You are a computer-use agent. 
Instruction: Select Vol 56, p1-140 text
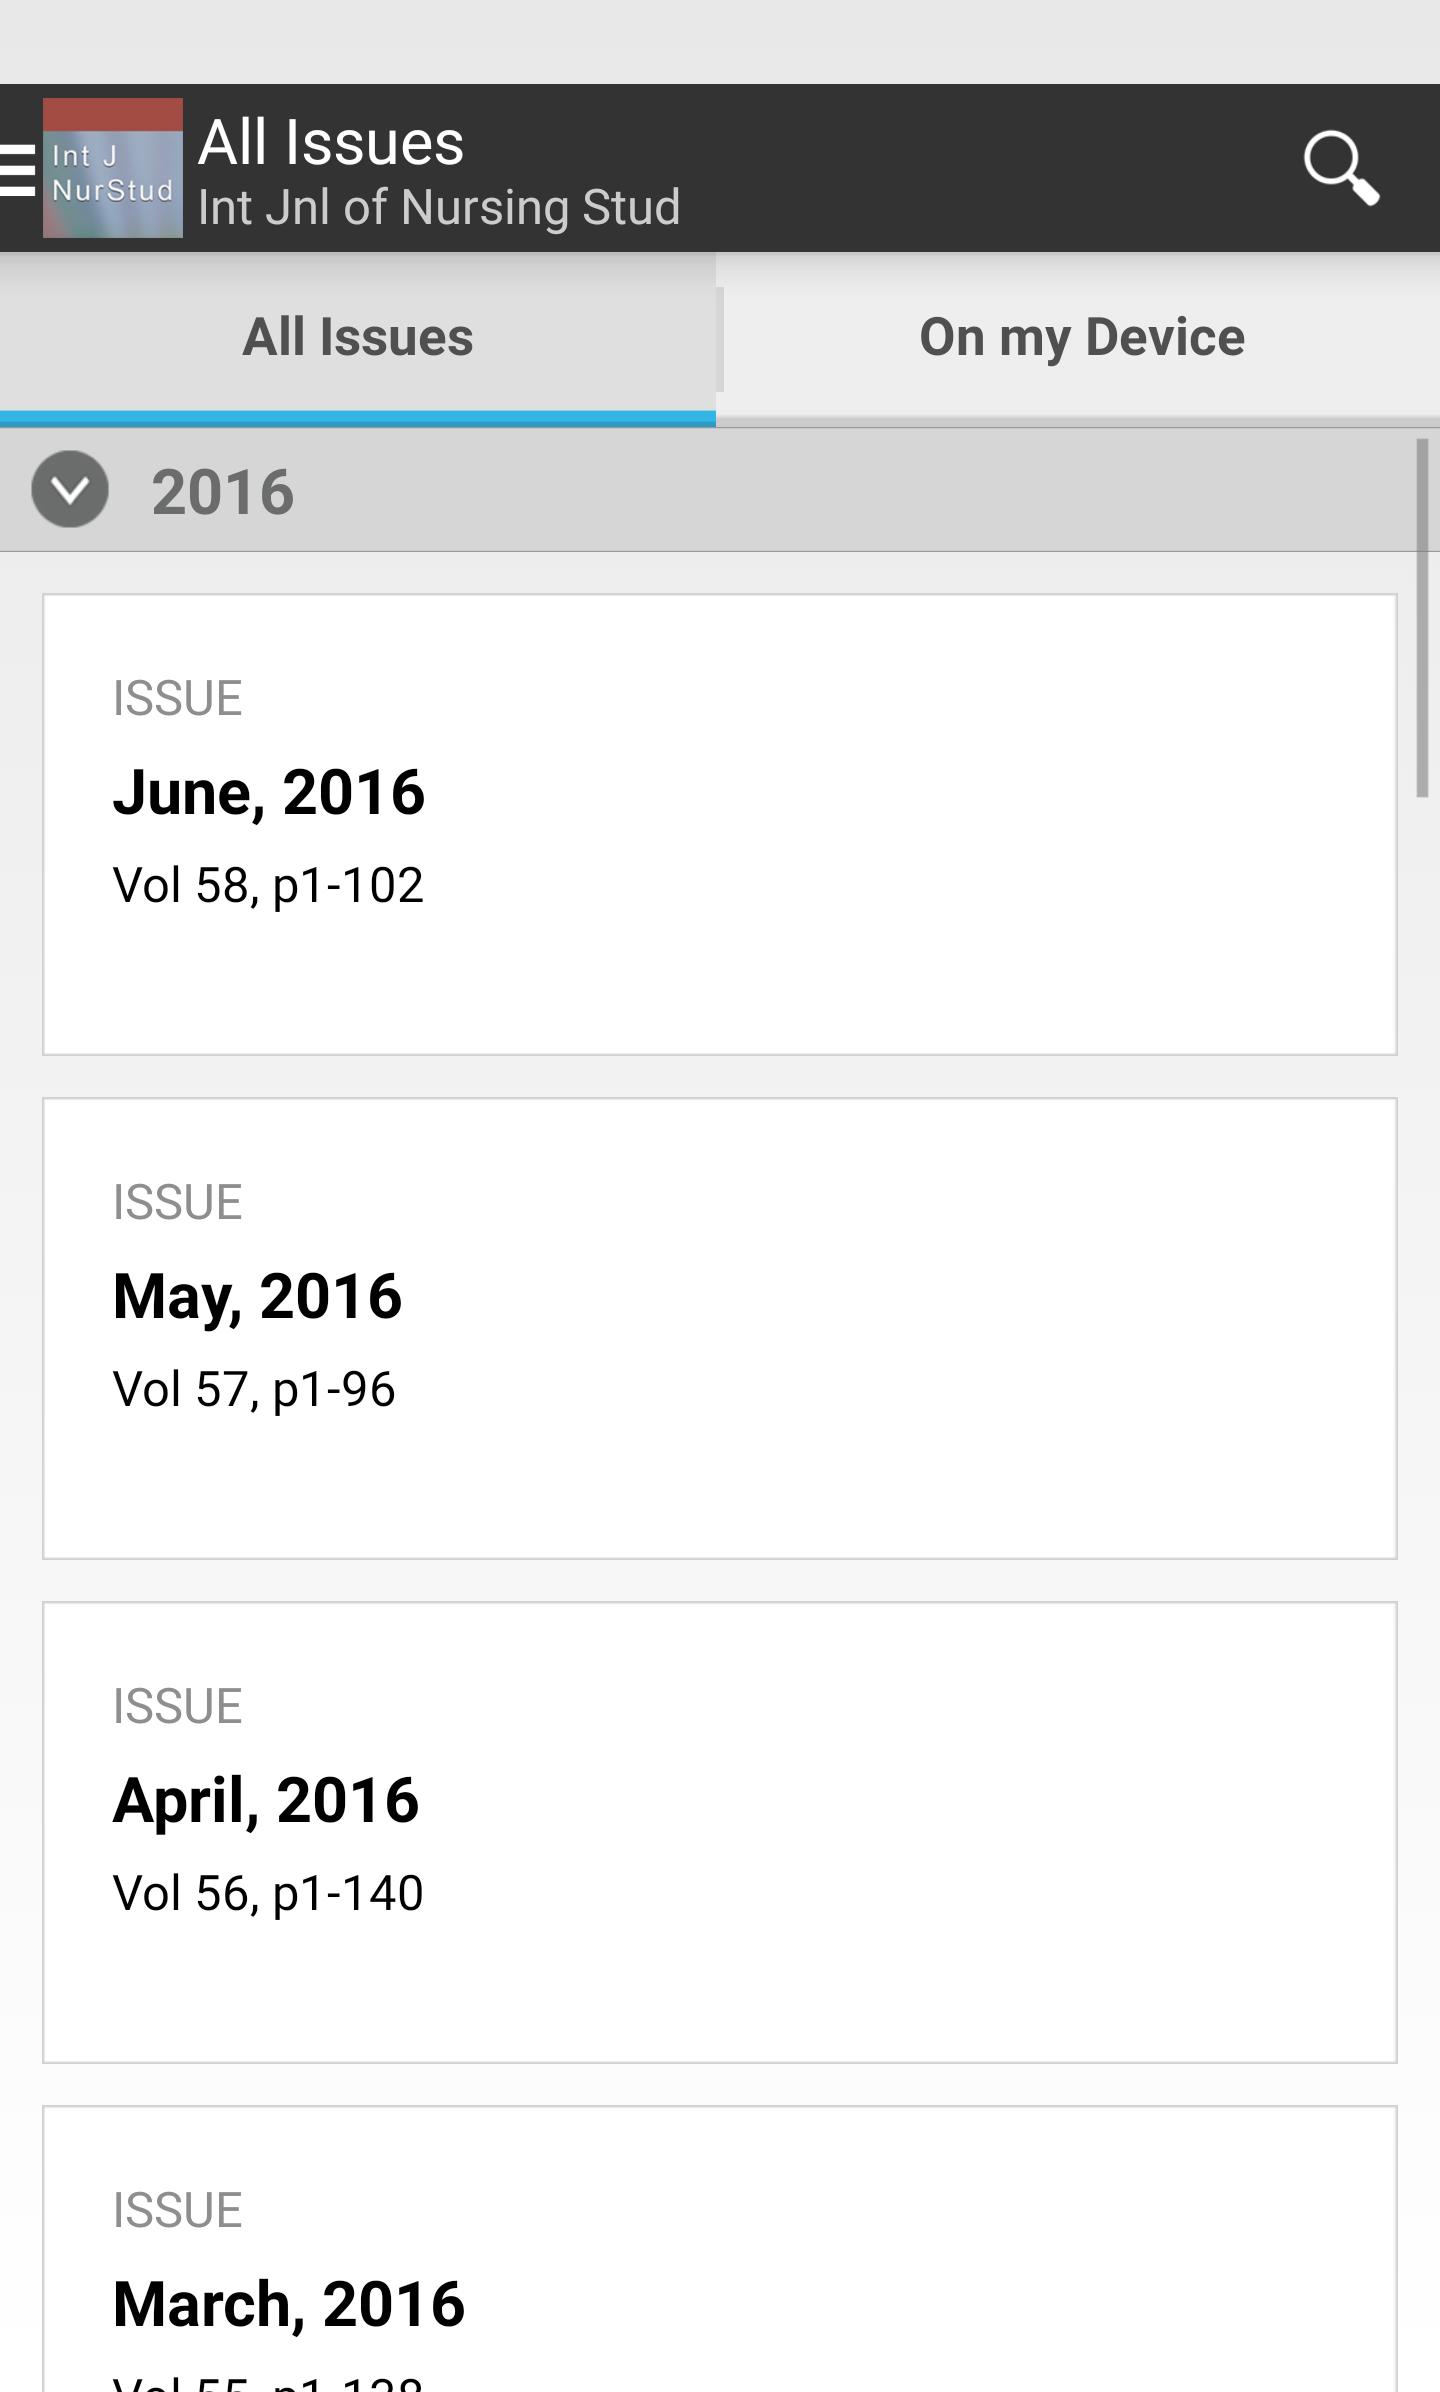(268, 1894)
